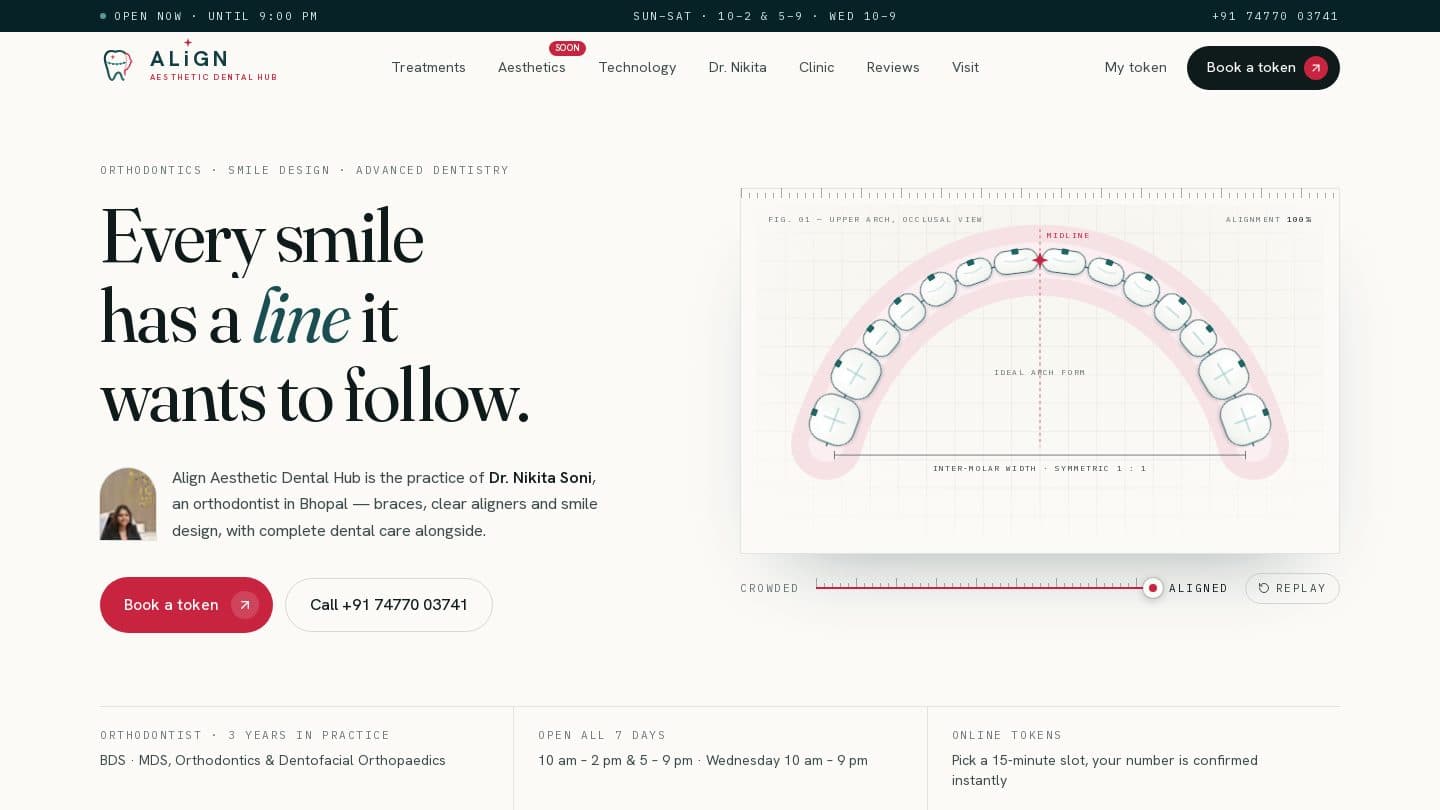Click the Align tooth logo icon

117,65
